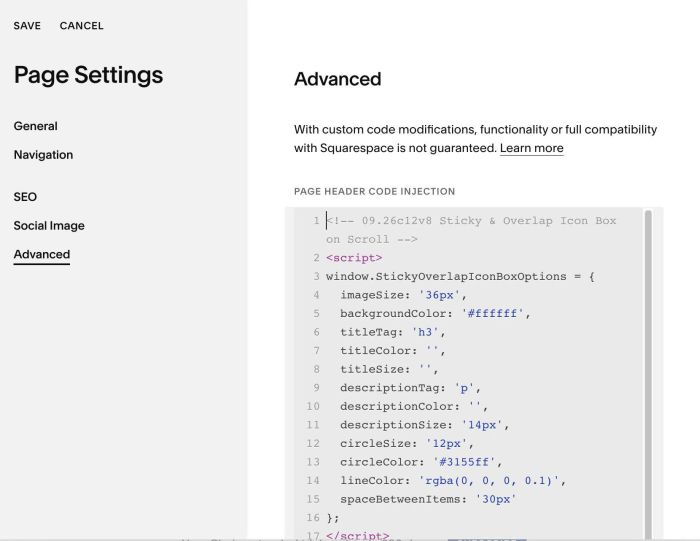The height and width of the screenshot is (541, 700).
Task: Click the comment line 'Sticky & Overlap Icon Box'
Action: 528,221
